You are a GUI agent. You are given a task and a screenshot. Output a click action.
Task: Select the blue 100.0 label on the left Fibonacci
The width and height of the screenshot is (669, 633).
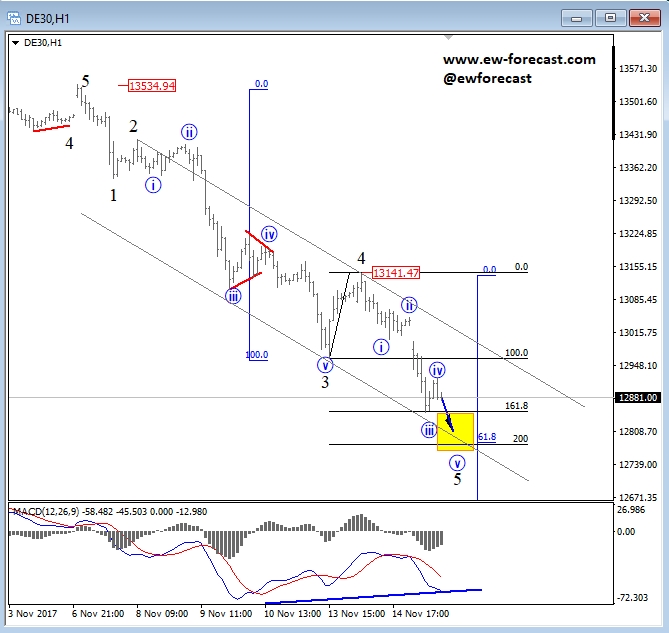pyautogui.click(x=257, y=355)
